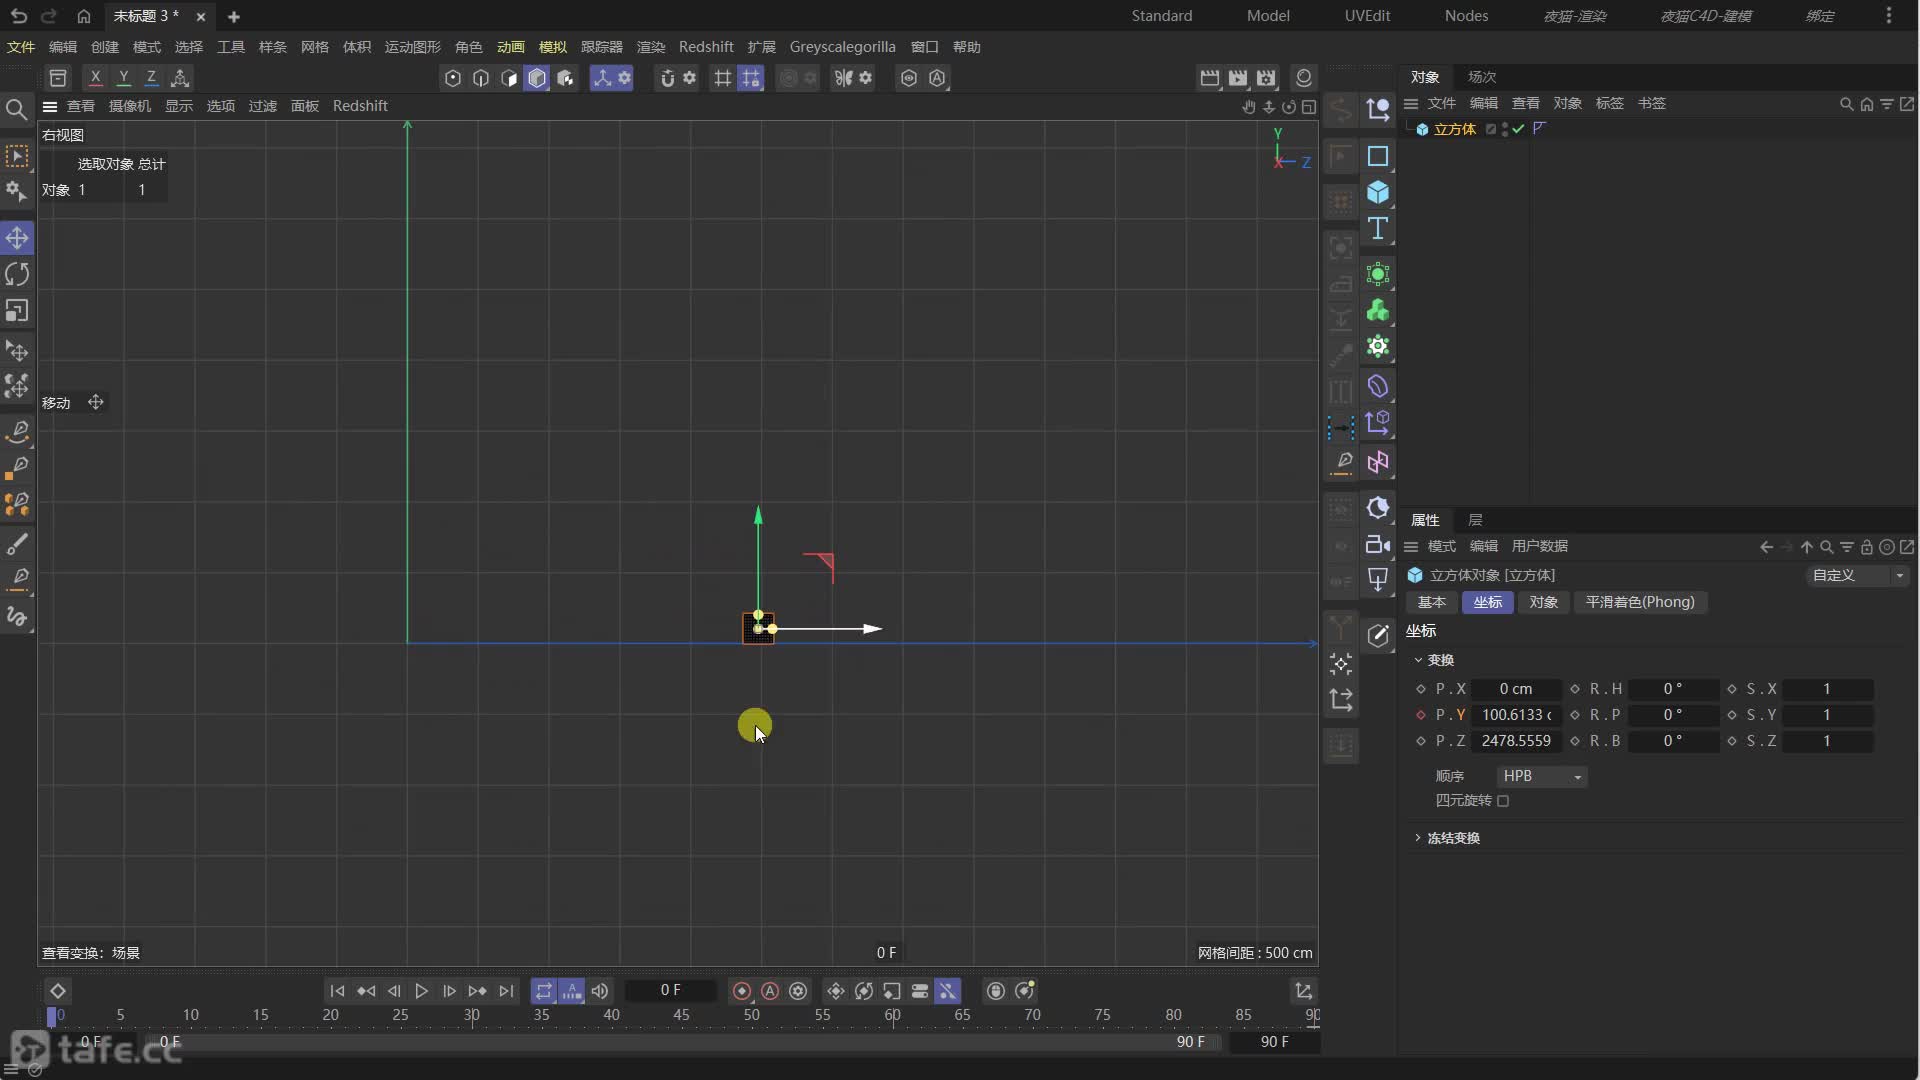The image size is (1920, 1080).
Task: Toggle cube object enable checkmark
Action: point(1518,129)
